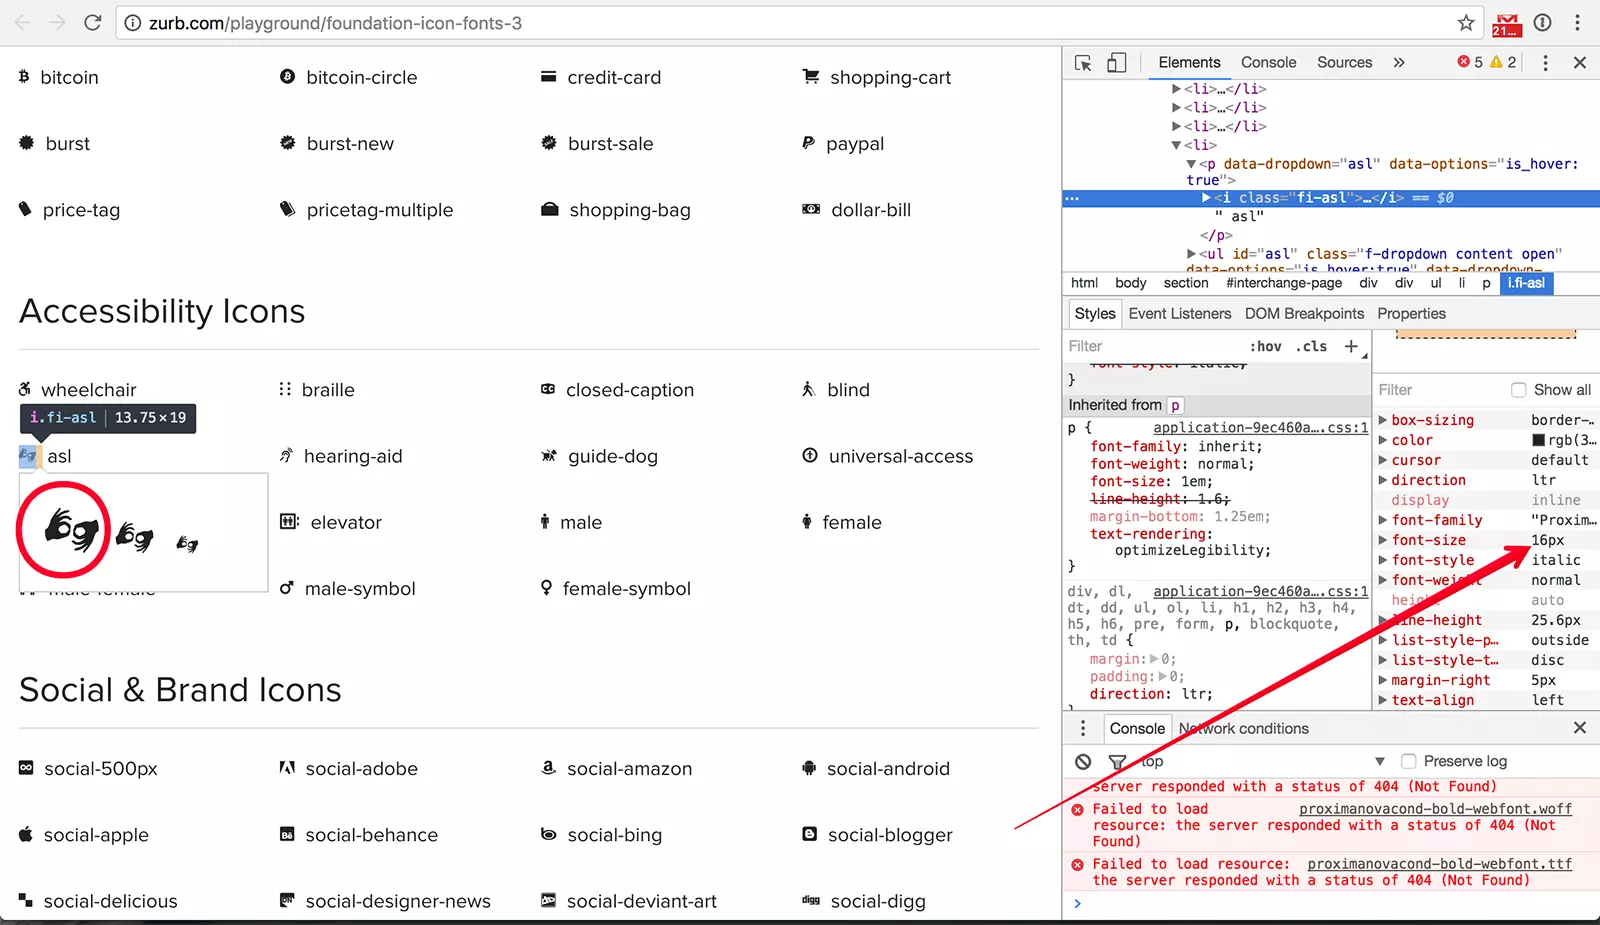
Task: Expand the cursor computed property
Action: coord(1383,460)
